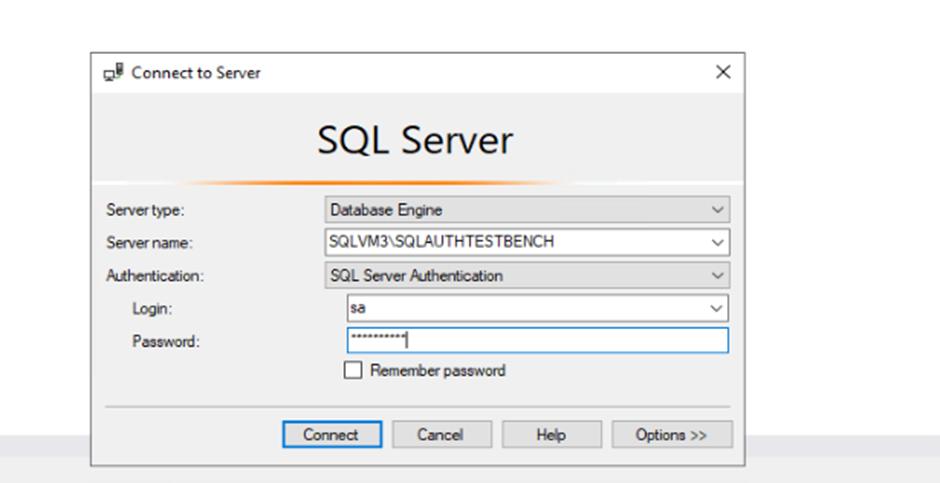The width and height of the screenshot is (940, 483).
Task: Expand Options >> for more settings
Action: (671, 434)
